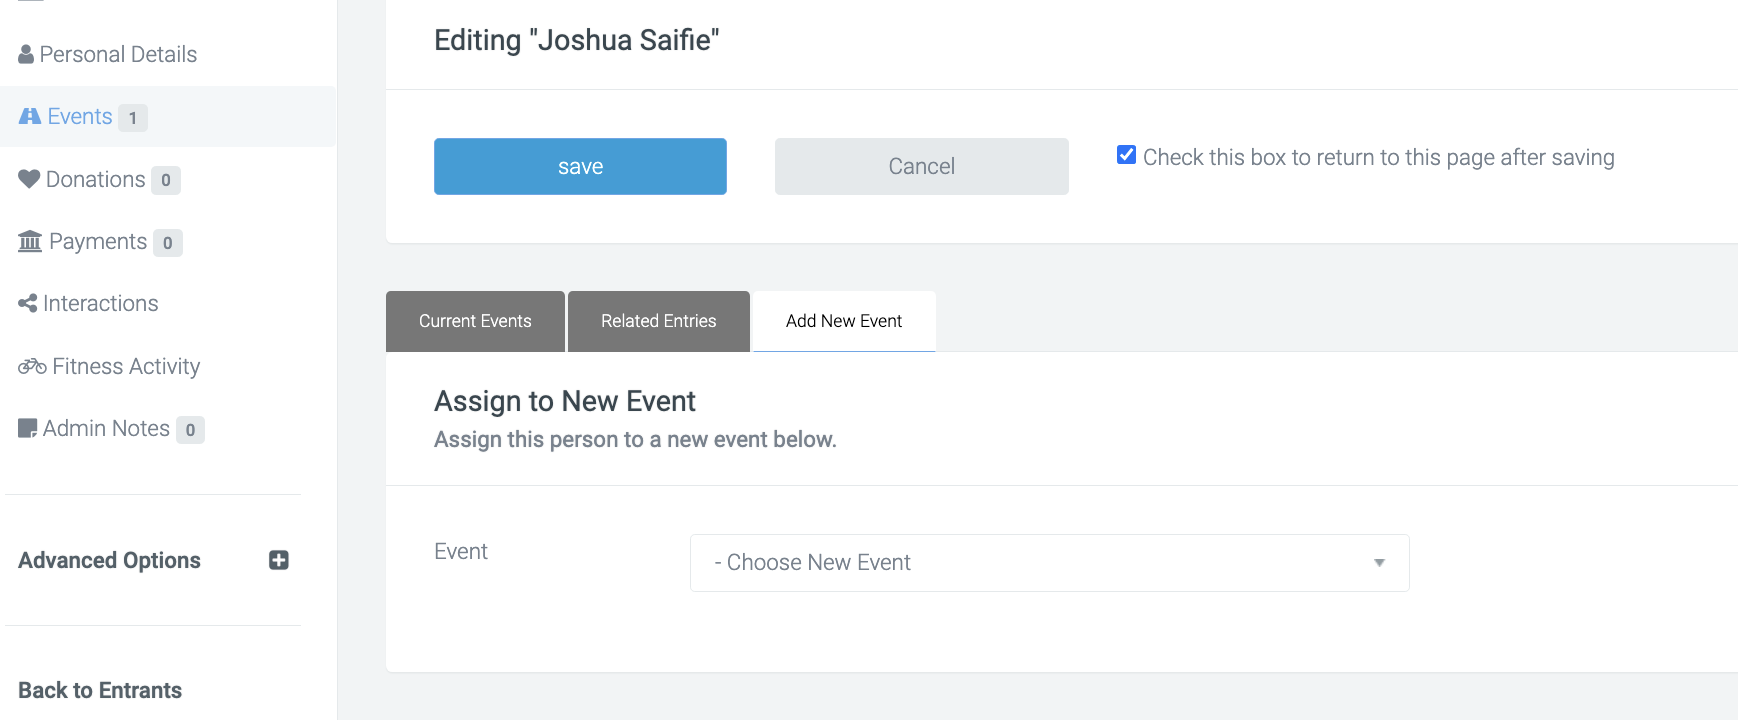Viewport: 1738px width, 720px height.
Task: Click the Admin Notes sticky-note icon
Action: pyautogui.click(x=28, y=428)
